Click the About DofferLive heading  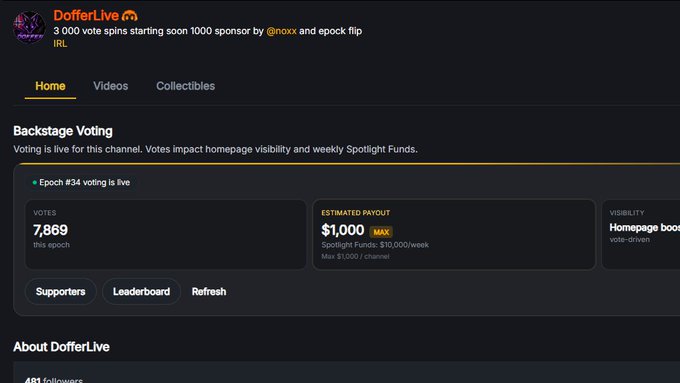click(x=61, y=347)
